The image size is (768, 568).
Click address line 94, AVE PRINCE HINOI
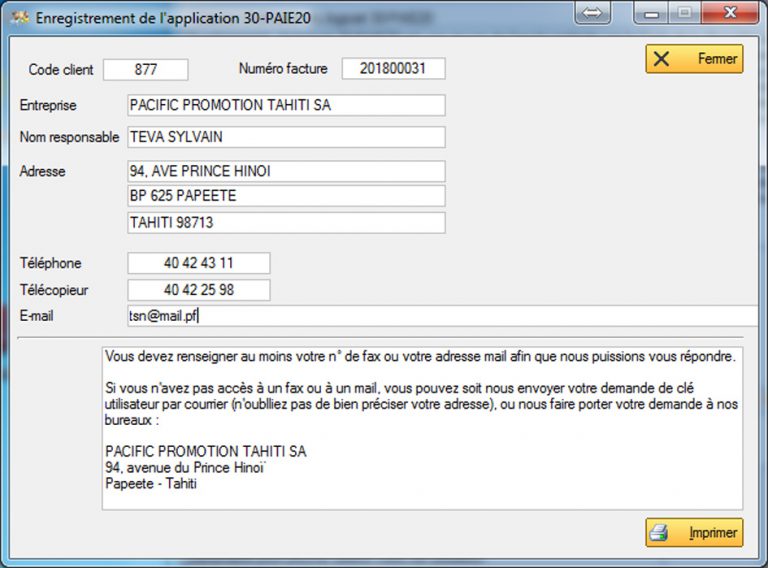[x=286, y=171]
